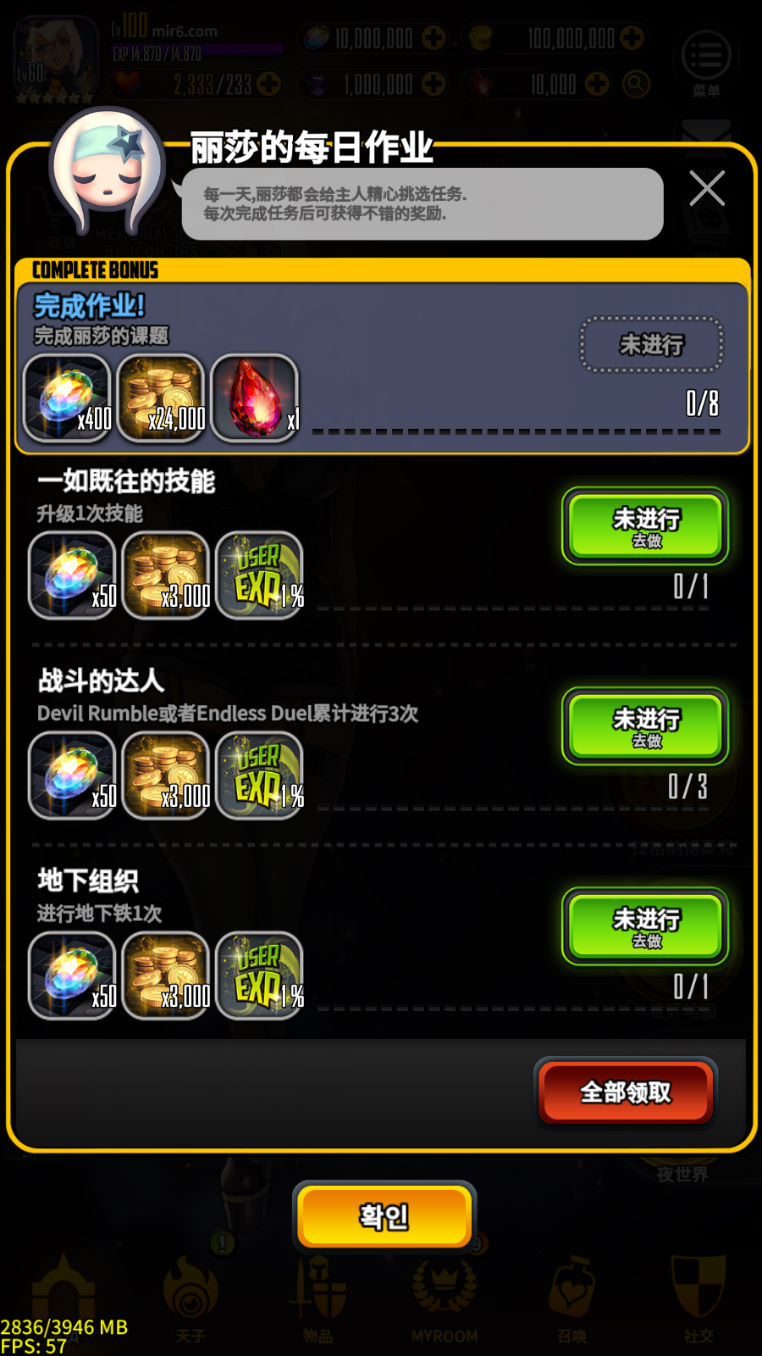Open MYROOM tab in bottom navigation
This screenshot has width=762, height=1356.
444,1300
